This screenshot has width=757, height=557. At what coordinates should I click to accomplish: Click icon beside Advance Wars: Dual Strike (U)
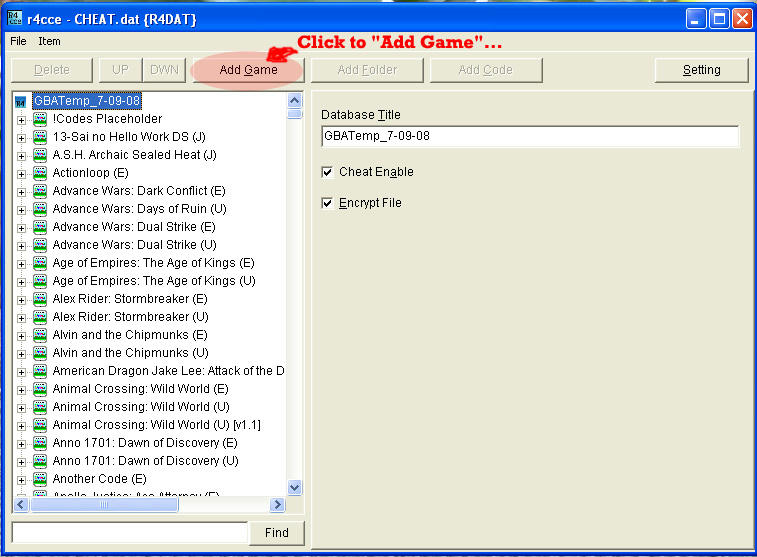40,245
